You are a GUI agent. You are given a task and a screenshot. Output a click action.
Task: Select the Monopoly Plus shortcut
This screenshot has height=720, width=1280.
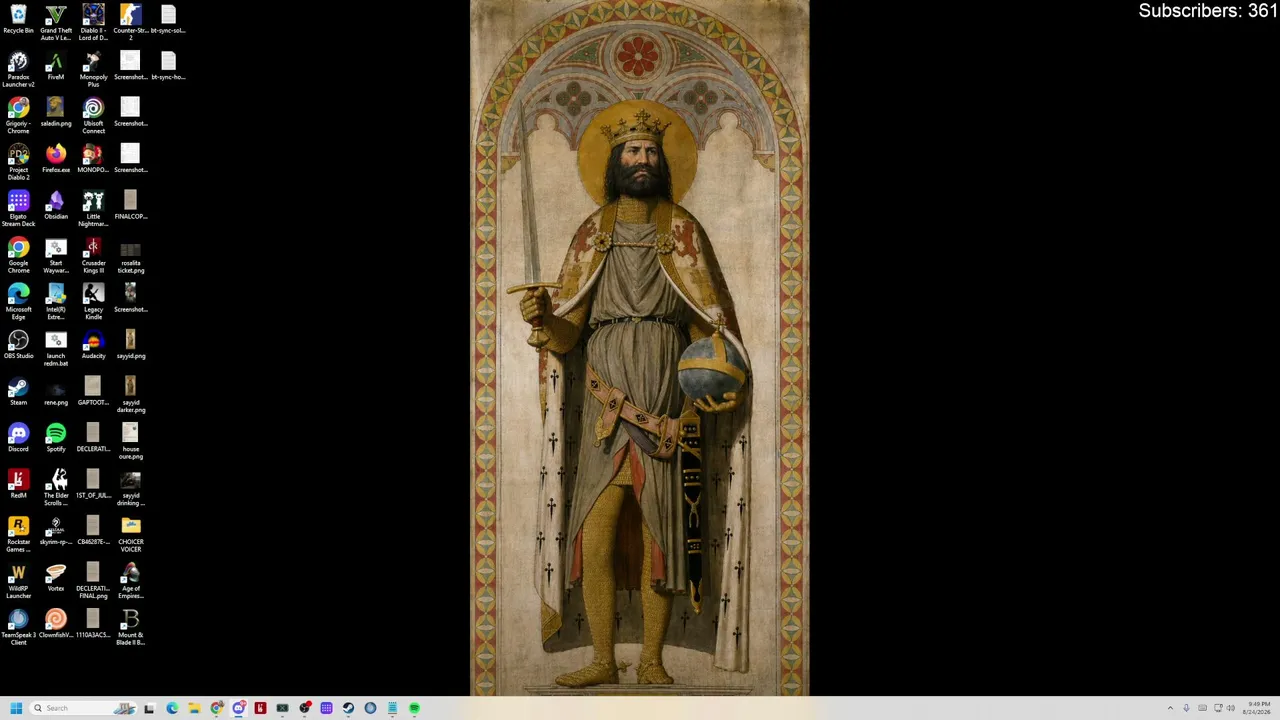[x=93, y=69]
